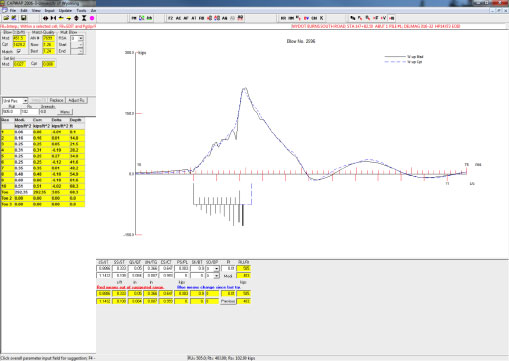Open the RSA dropdown in Mult. Blow
Screen dimensions: 509x361
point(81,39)
